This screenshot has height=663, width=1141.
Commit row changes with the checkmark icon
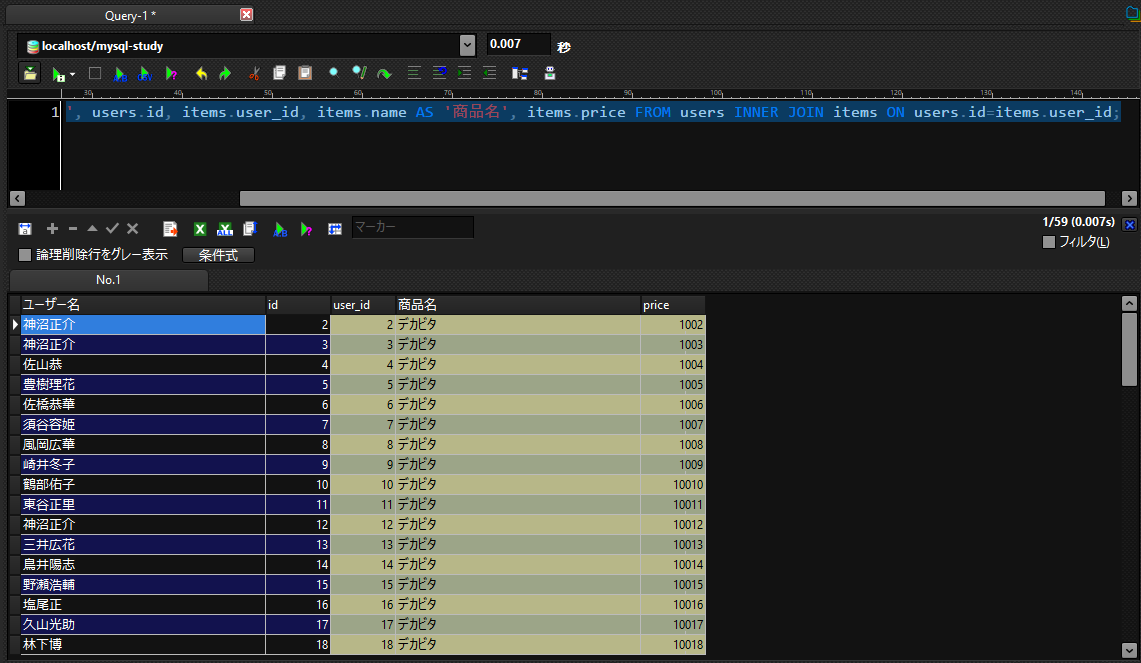(112, 229)
